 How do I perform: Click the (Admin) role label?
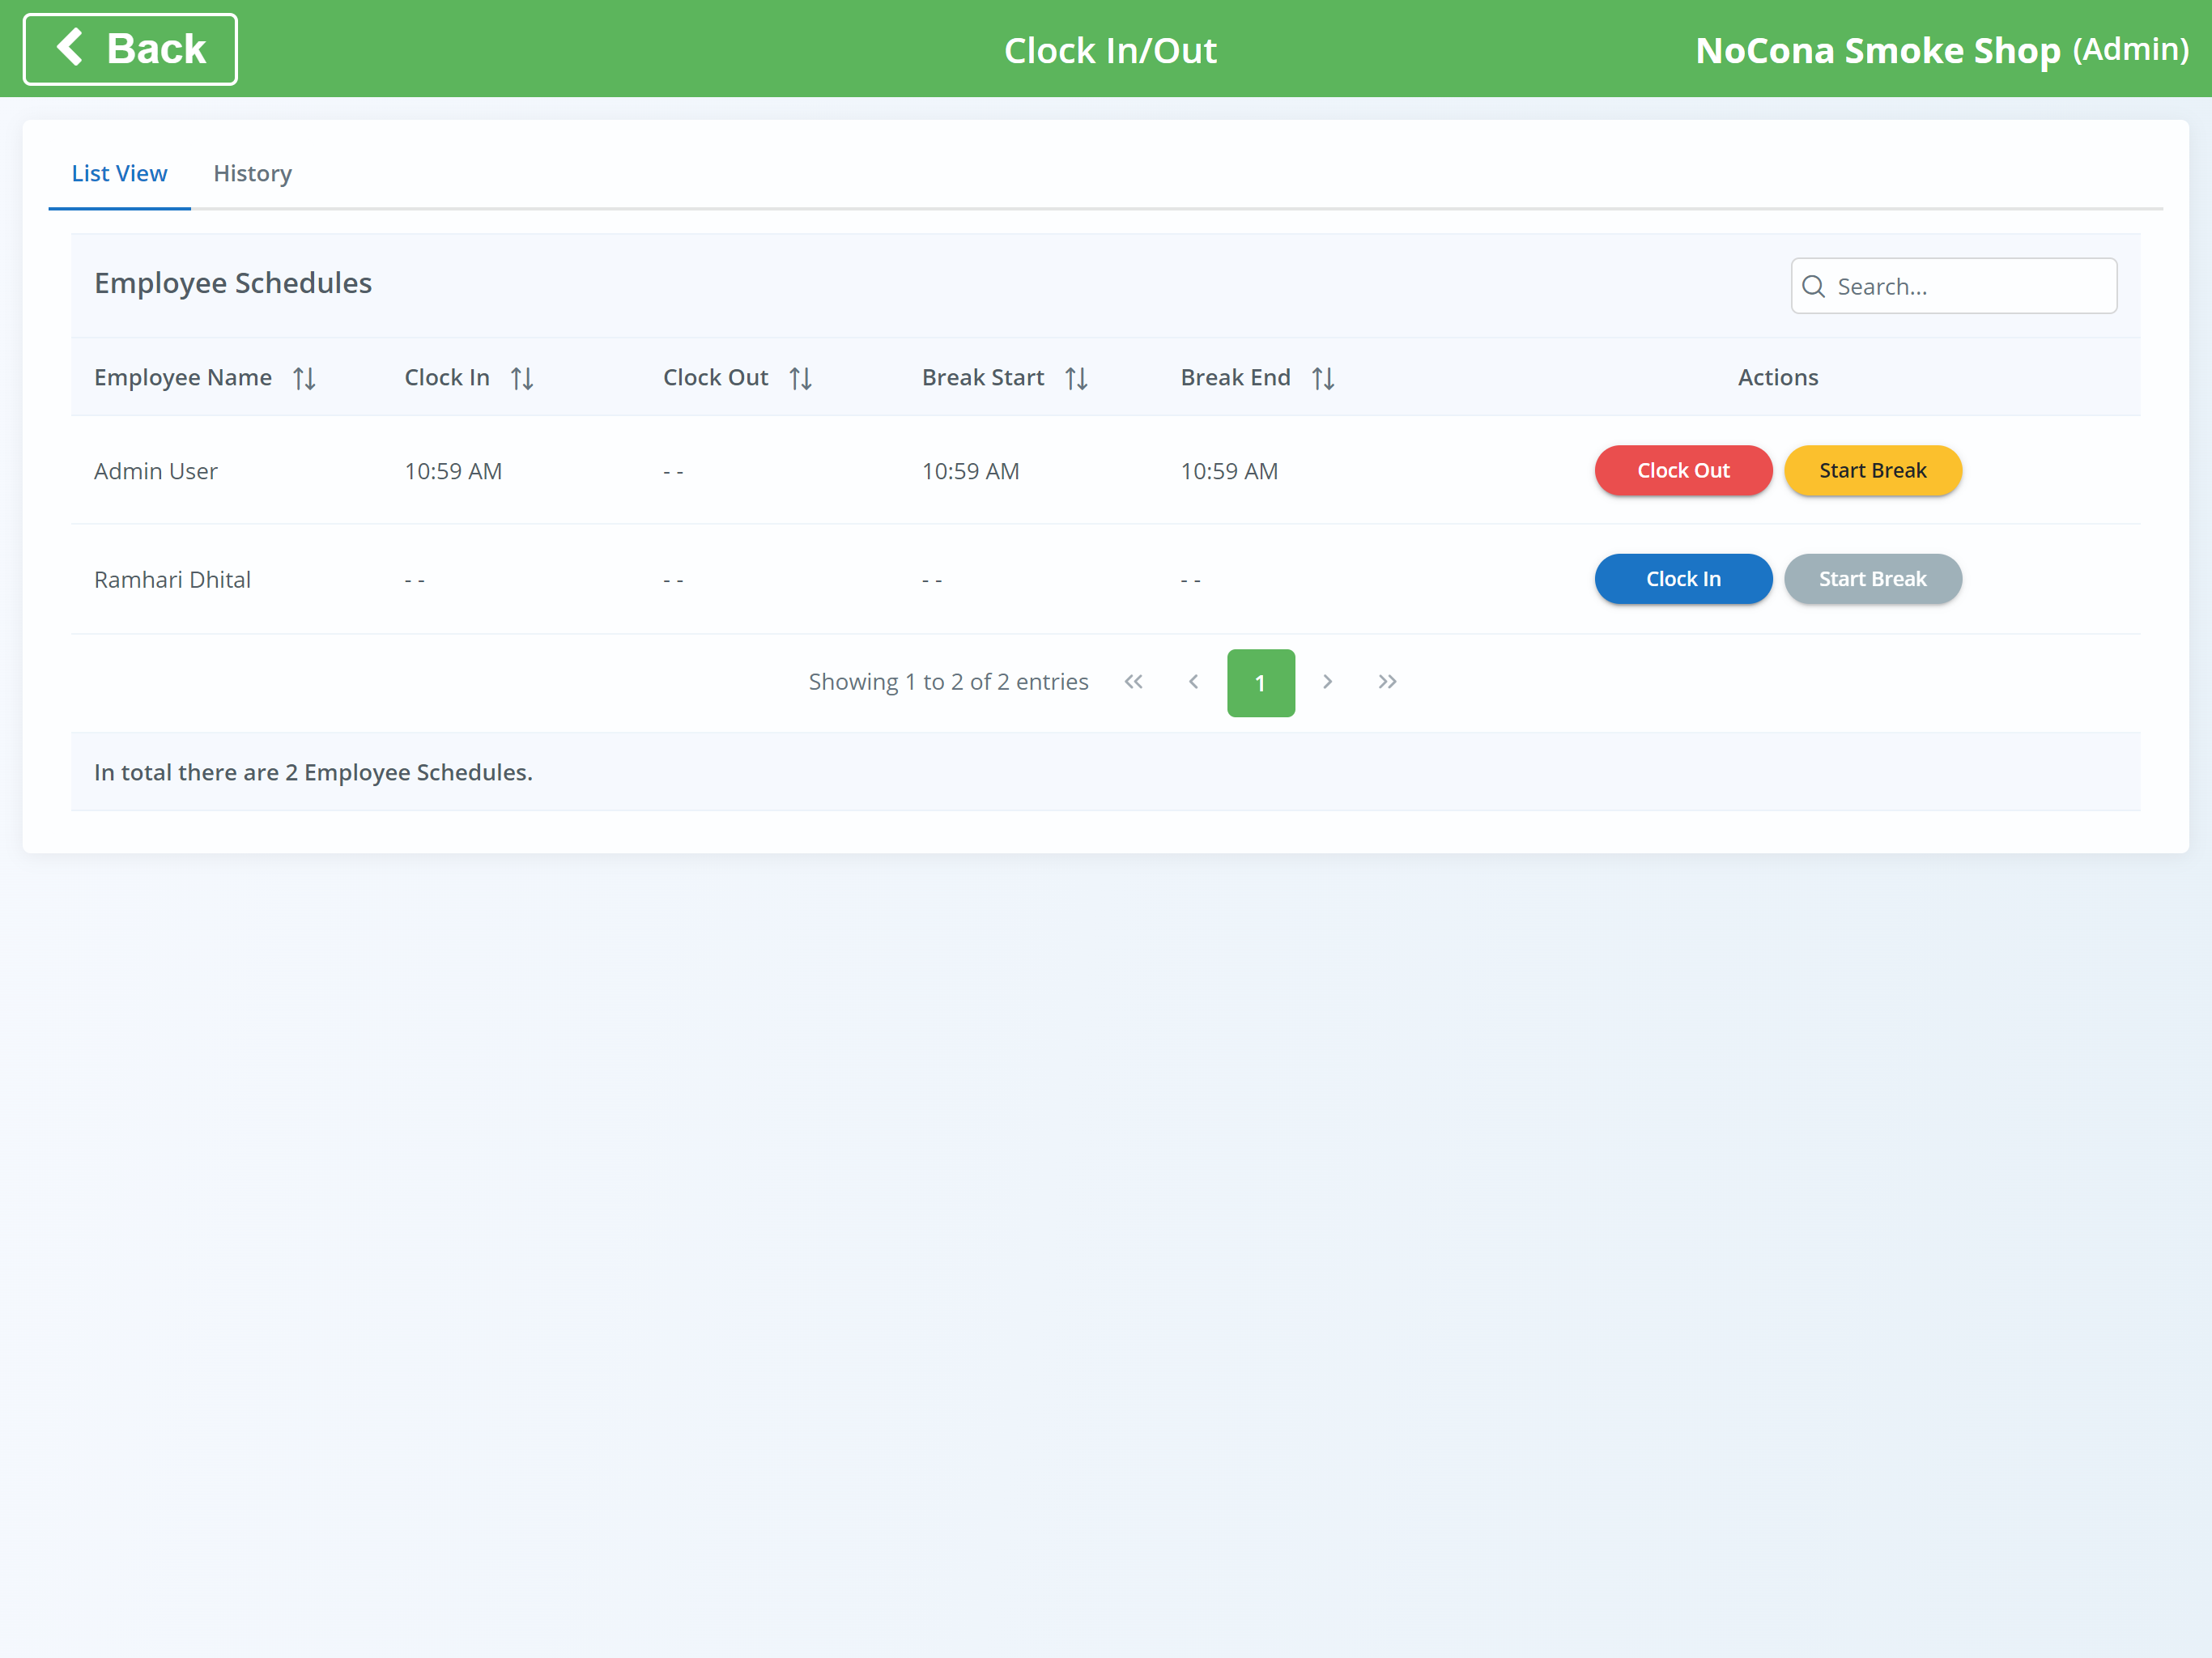(2130, 49)
